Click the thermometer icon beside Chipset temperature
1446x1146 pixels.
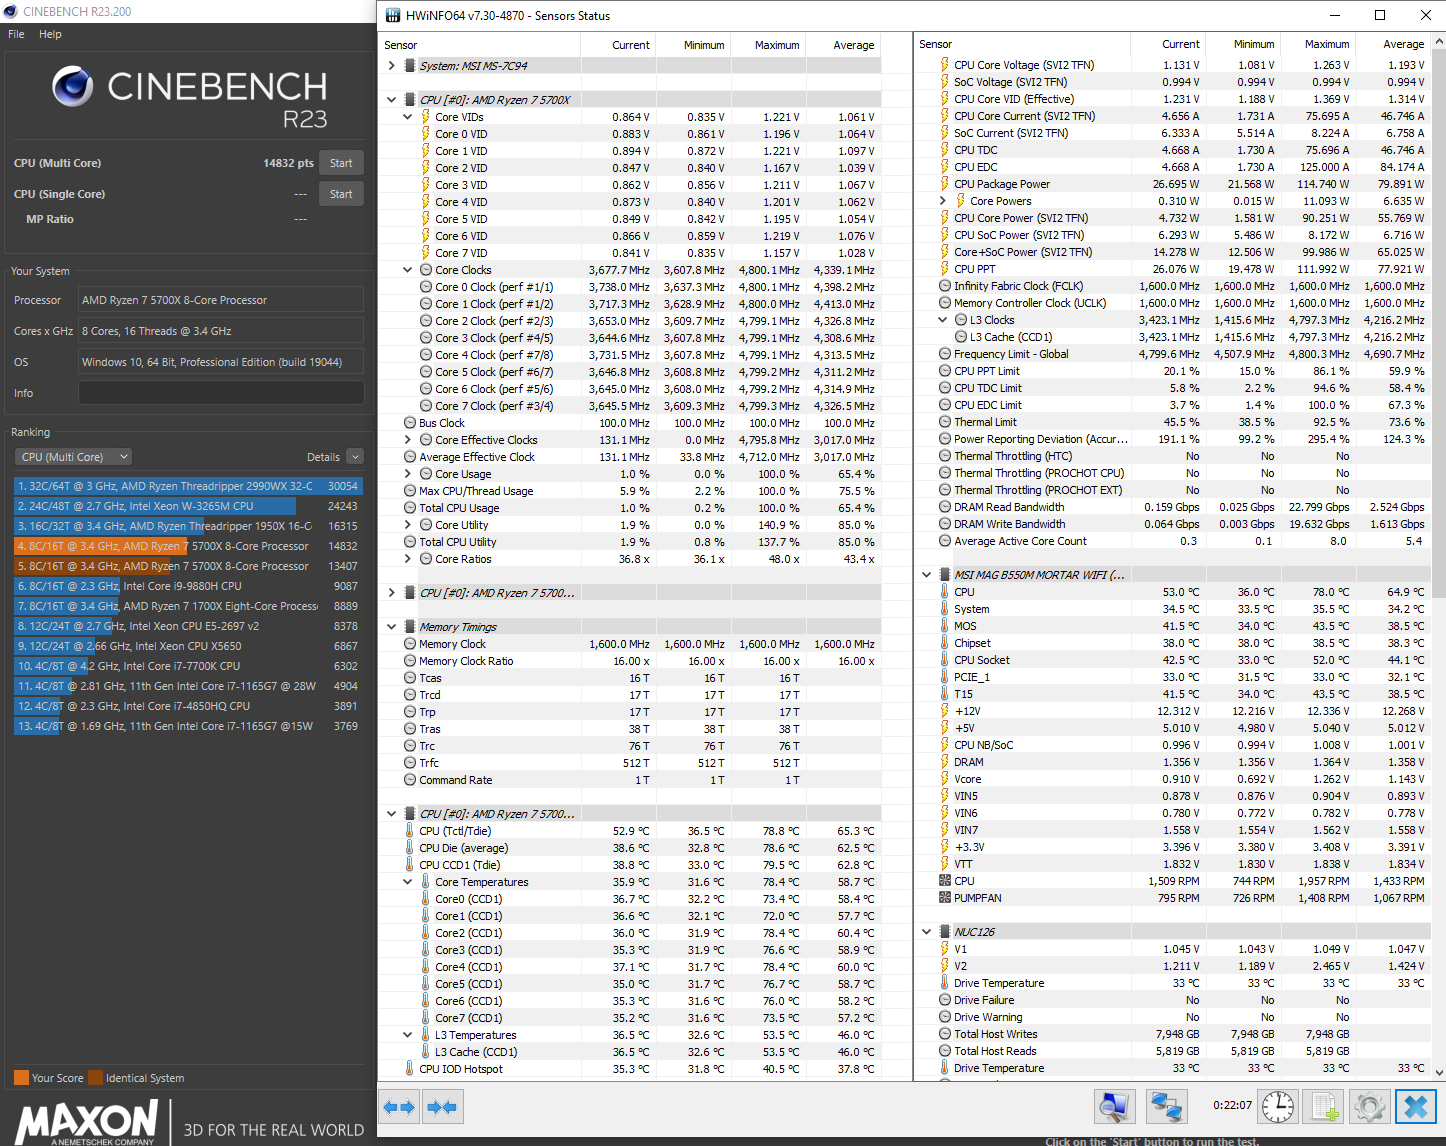pos(945,643)
